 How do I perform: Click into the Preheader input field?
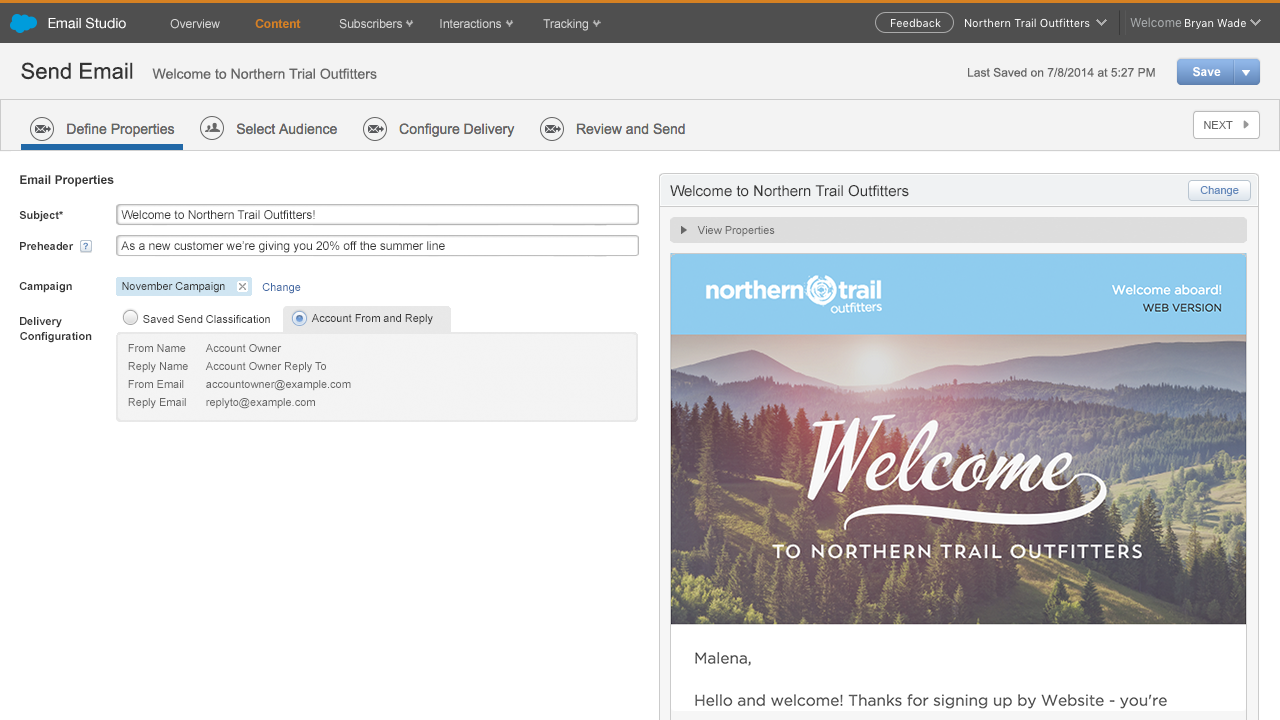377,246
